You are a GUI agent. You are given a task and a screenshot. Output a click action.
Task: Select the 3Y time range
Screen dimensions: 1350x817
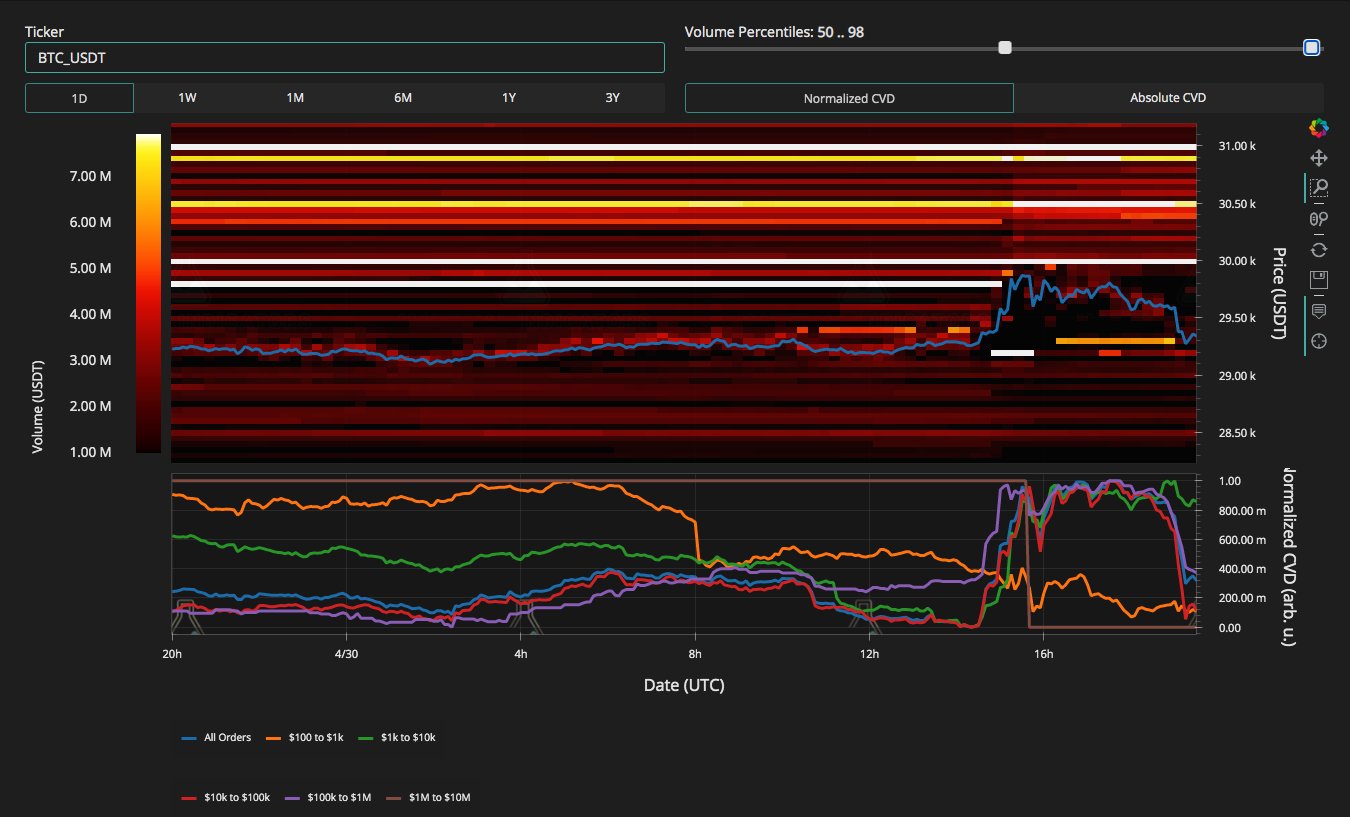point(611,98)
